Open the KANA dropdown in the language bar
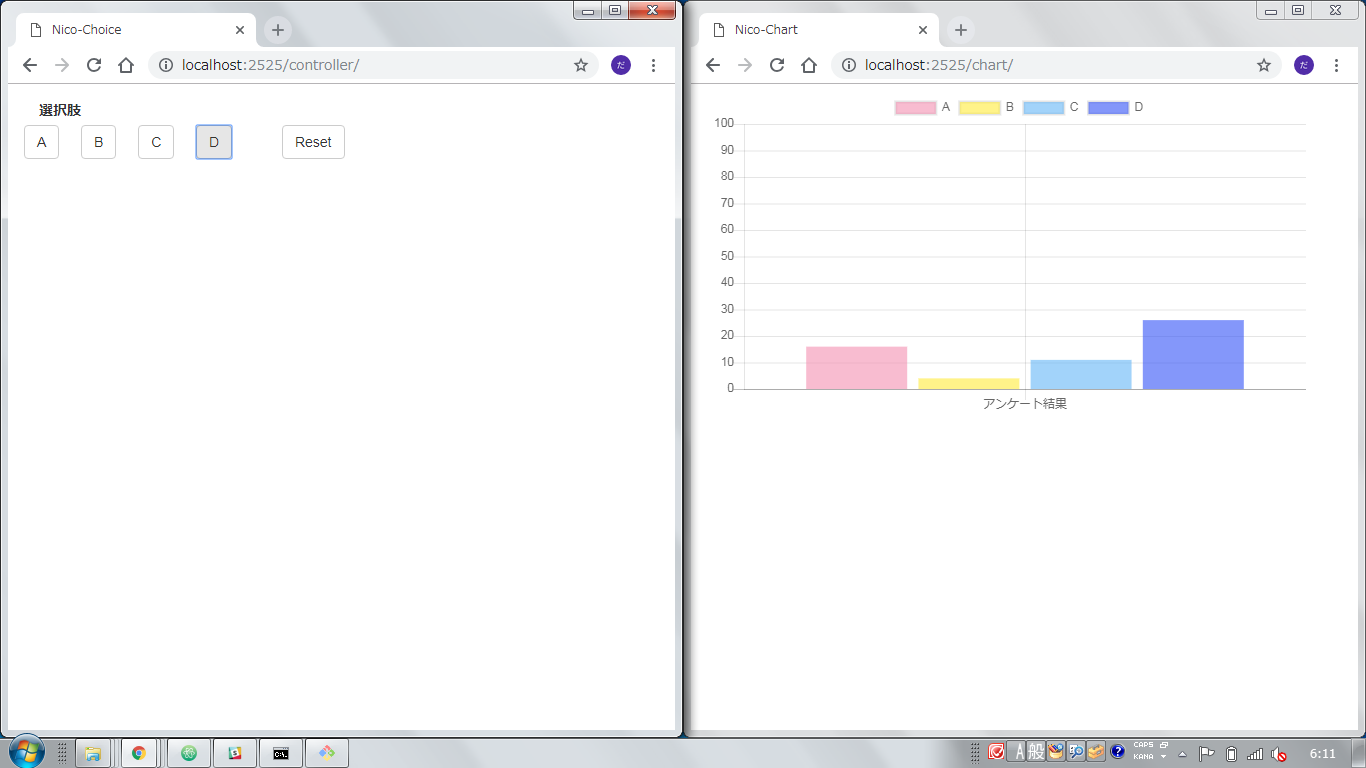 (x=1163, y=757)
